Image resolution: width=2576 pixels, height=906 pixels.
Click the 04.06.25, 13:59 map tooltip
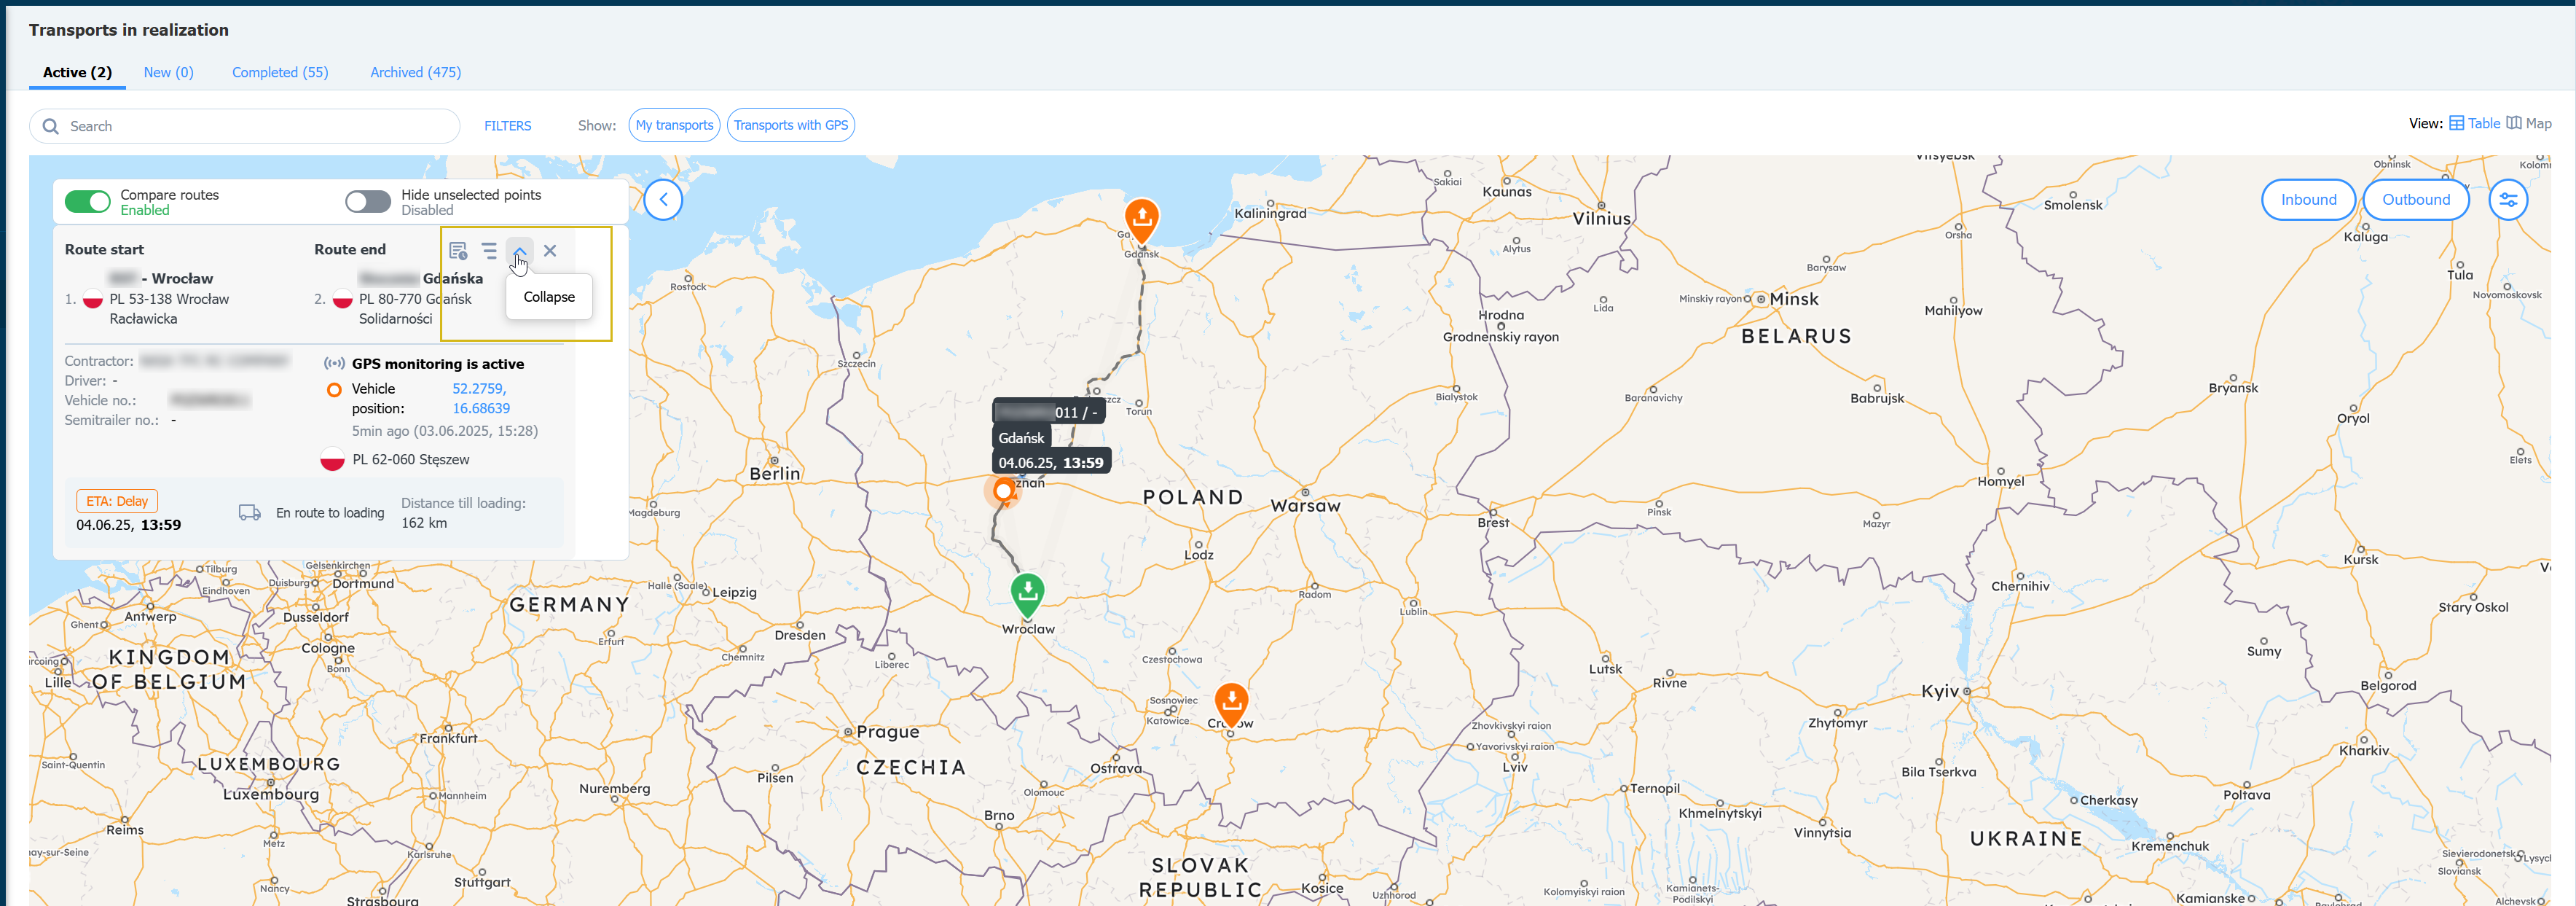pyautogui.click(x=1051, y=463)
